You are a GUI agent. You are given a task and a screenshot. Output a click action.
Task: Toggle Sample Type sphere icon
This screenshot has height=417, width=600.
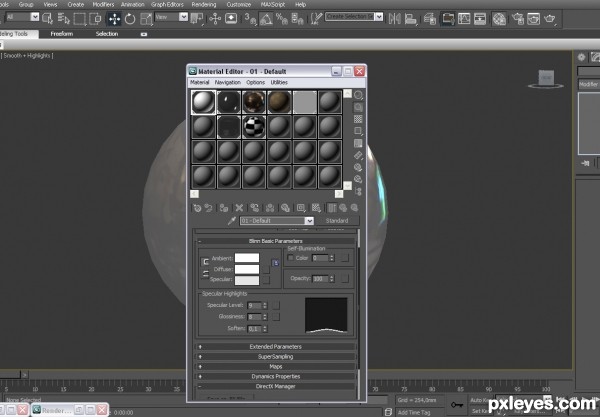coord(358,95)
